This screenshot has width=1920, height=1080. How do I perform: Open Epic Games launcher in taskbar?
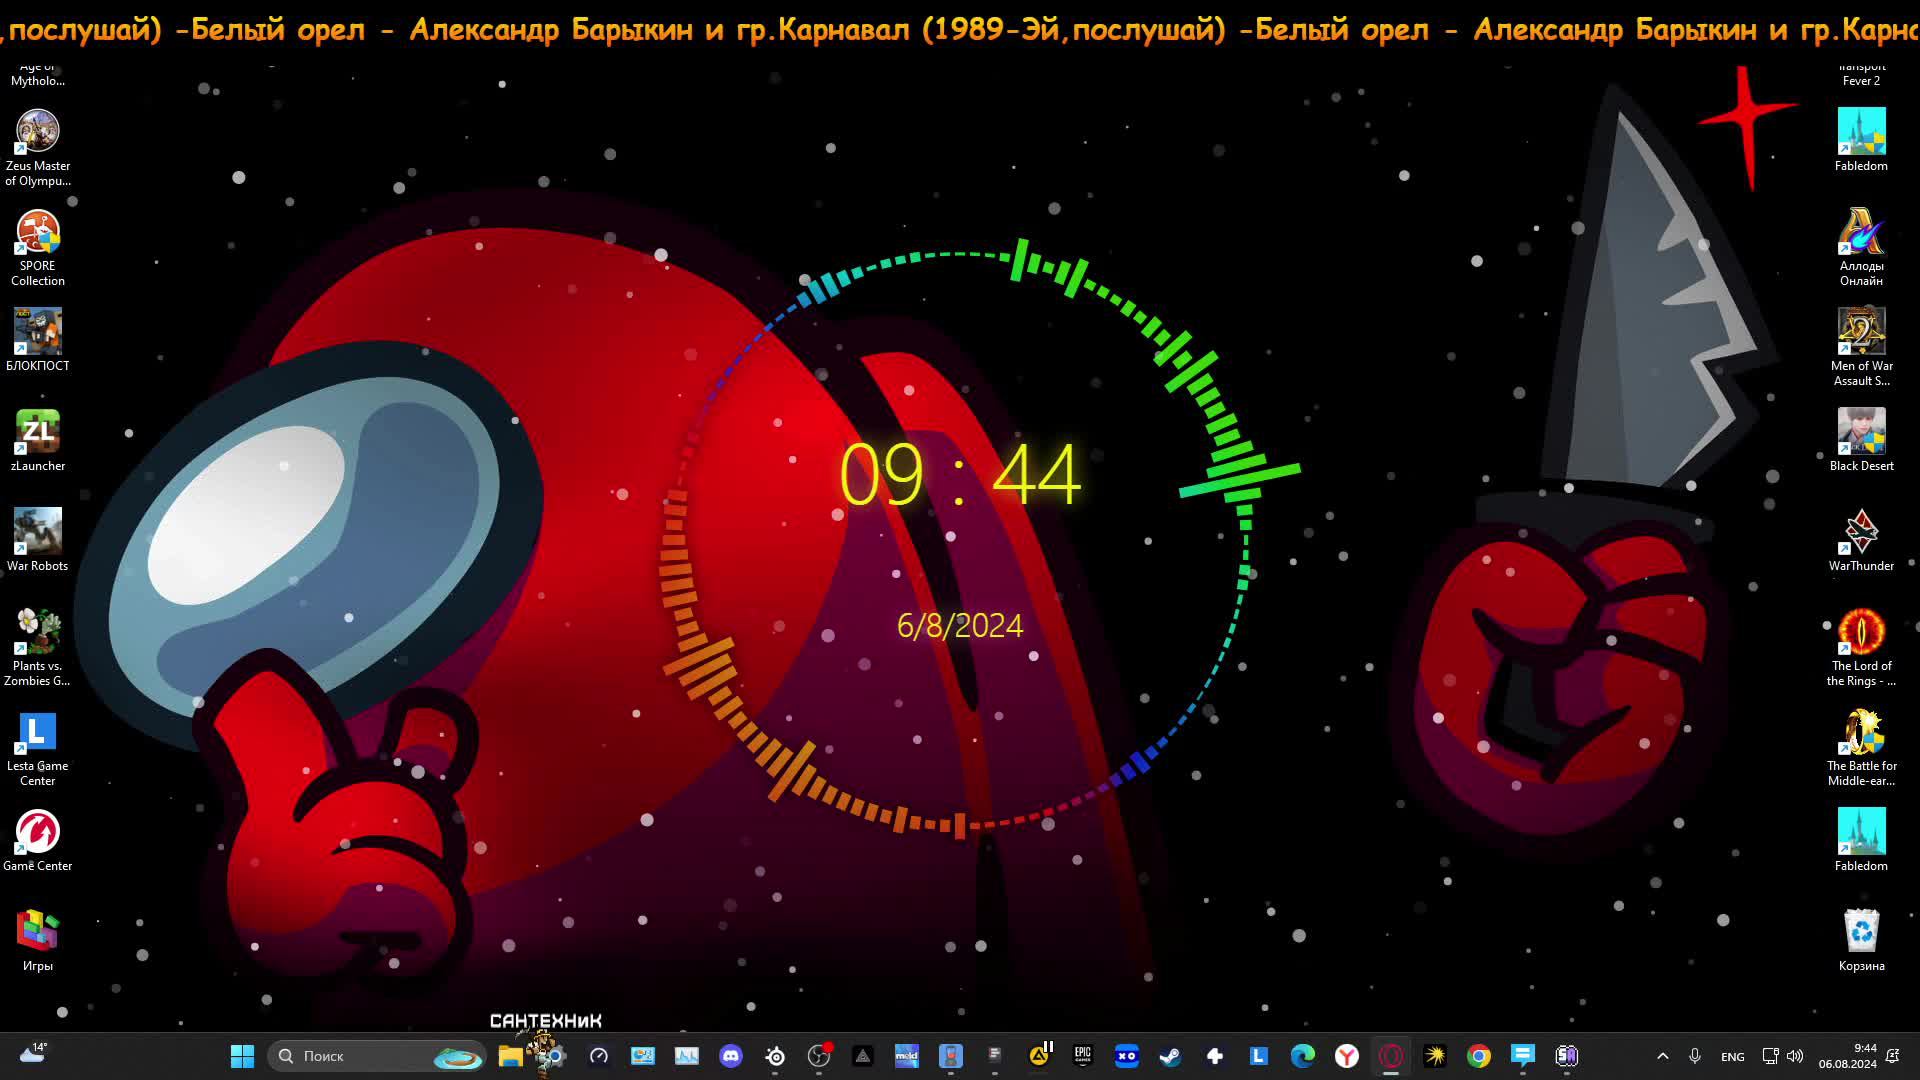pos(1082,1056)
